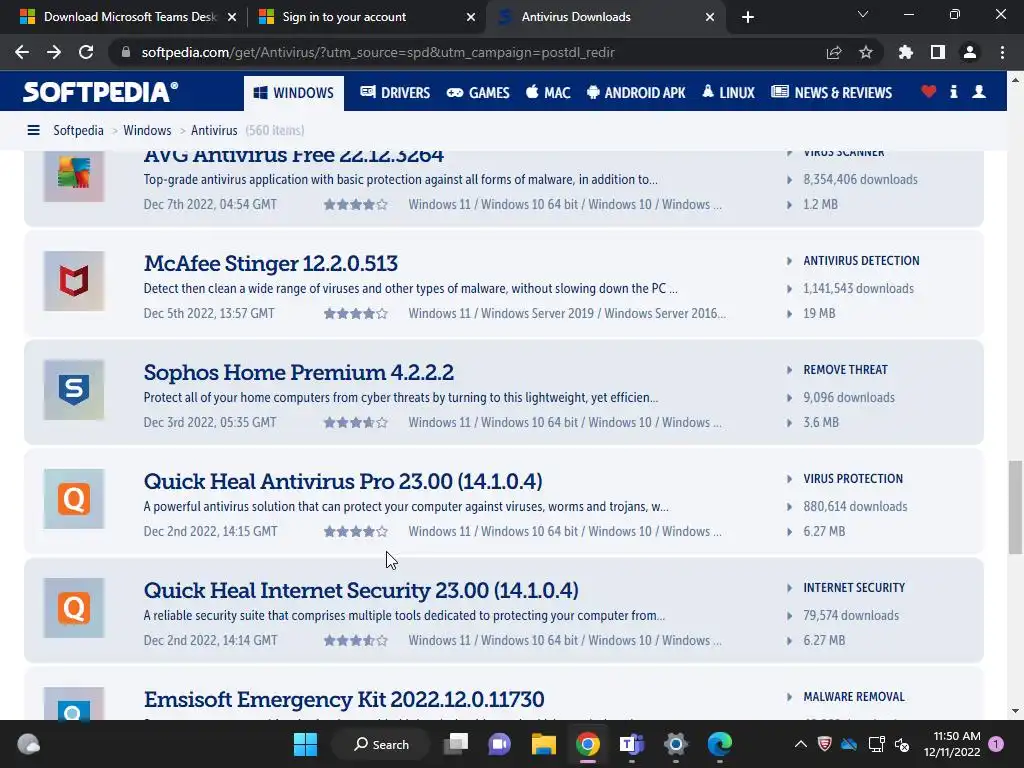Close the Sign in to your account tab

pyautogui.click(x=471, y=17)
